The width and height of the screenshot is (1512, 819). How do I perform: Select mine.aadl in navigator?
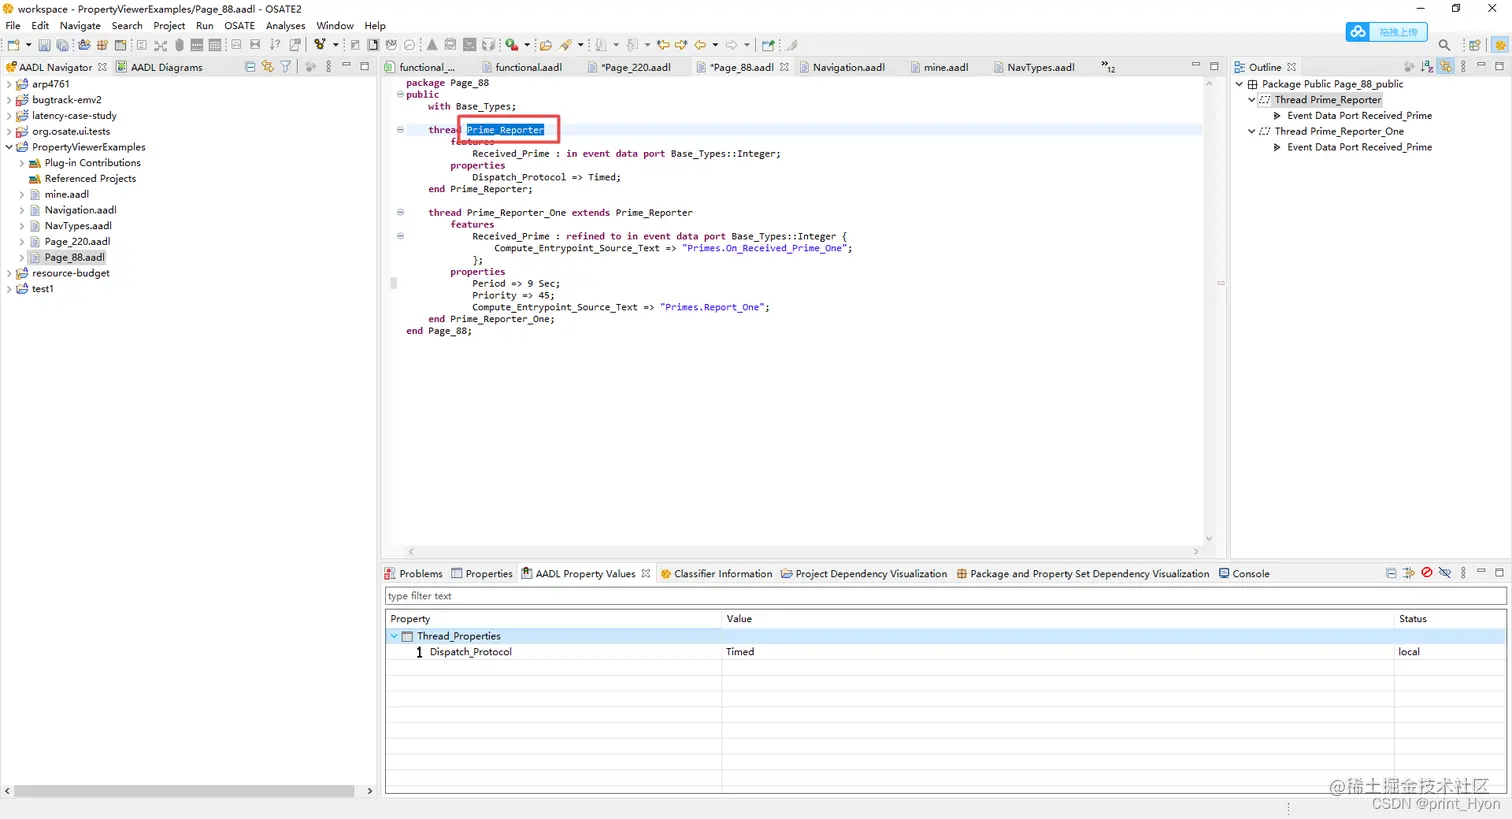click(x=66, y=194)
